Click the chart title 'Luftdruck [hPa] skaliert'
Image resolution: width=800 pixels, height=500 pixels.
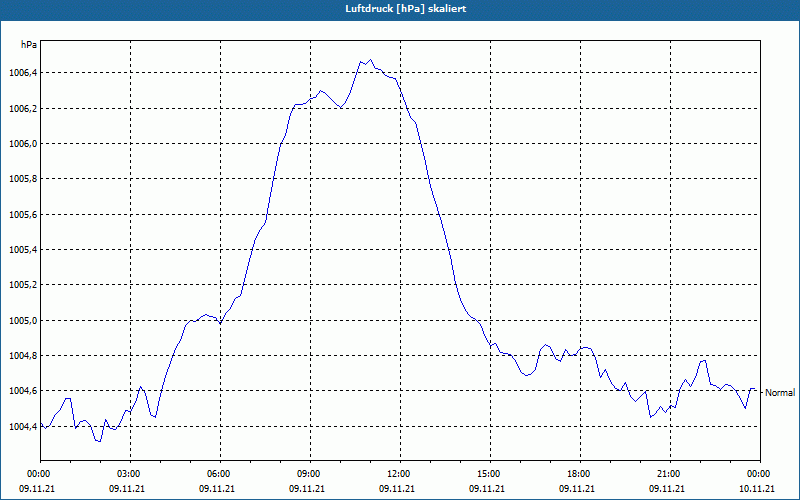point(405,9)
